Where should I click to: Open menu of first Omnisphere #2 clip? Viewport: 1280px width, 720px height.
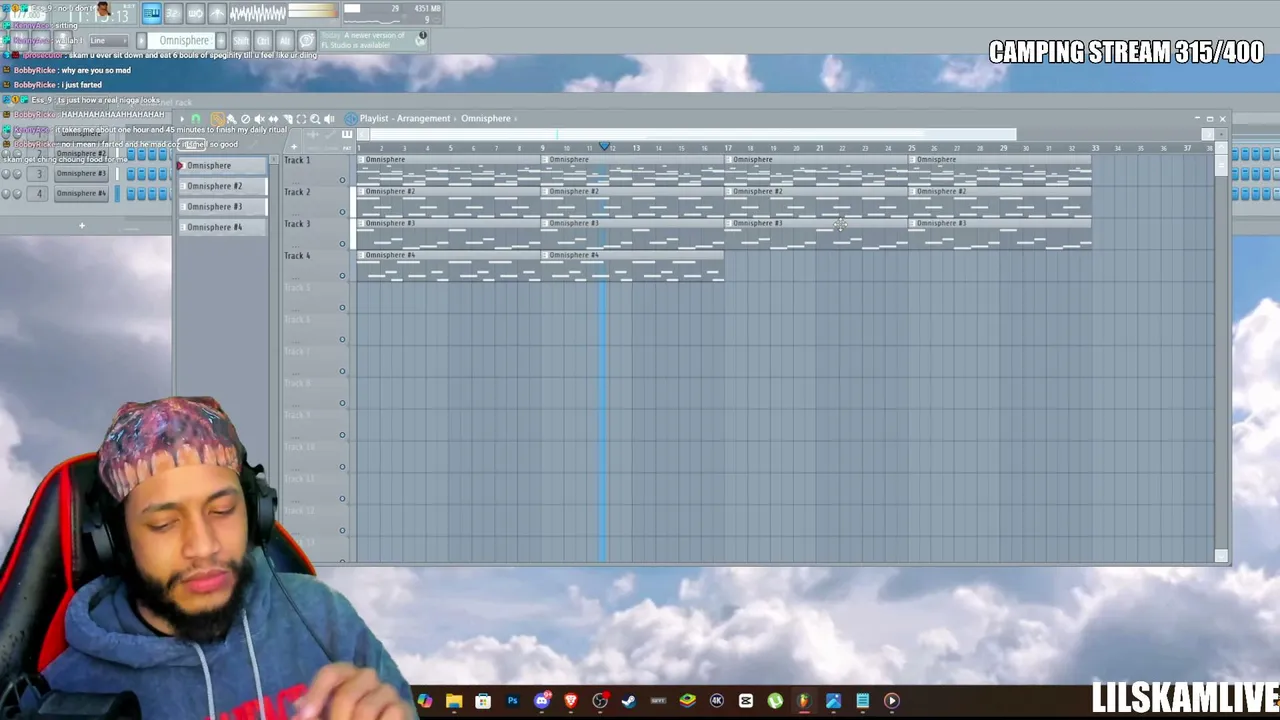362,191
